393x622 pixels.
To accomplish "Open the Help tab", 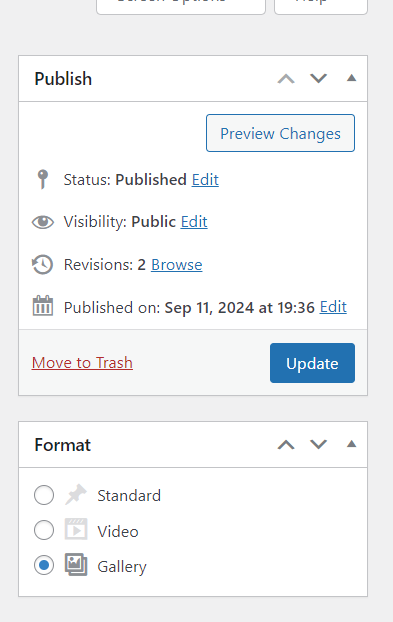I will pos(321,6).
